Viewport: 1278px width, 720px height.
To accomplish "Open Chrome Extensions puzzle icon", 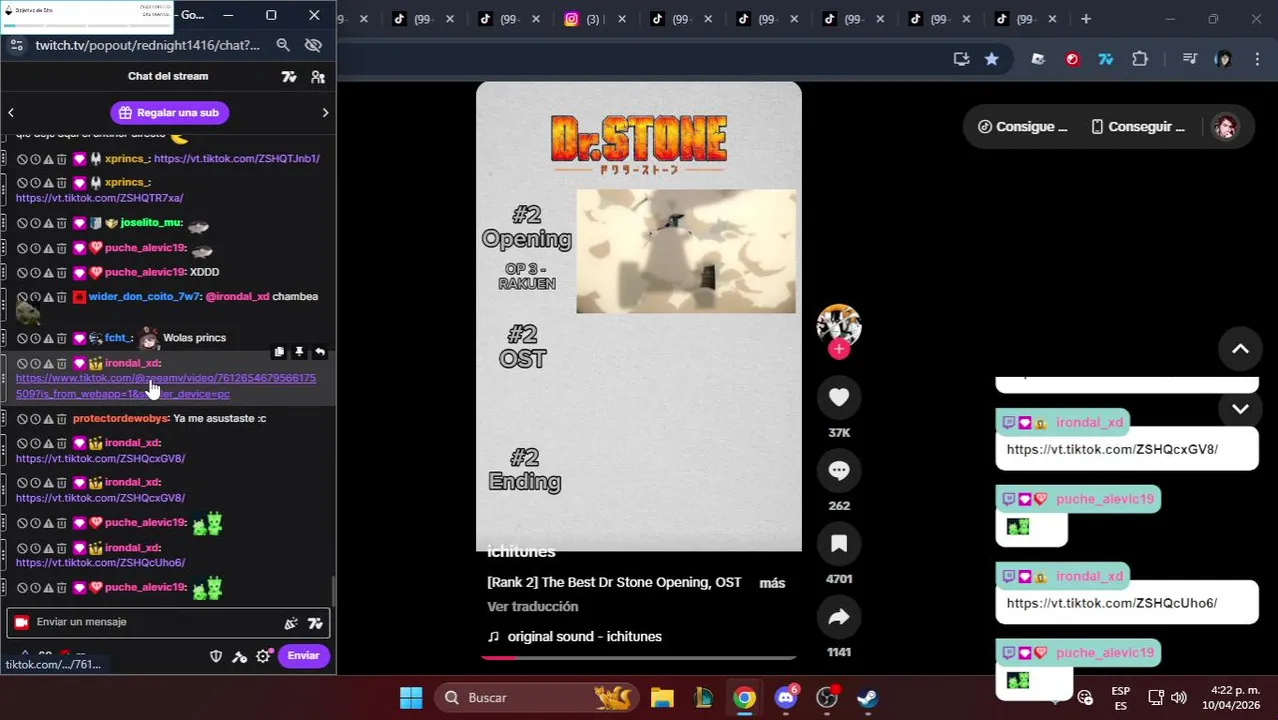I will (1140, 59).
